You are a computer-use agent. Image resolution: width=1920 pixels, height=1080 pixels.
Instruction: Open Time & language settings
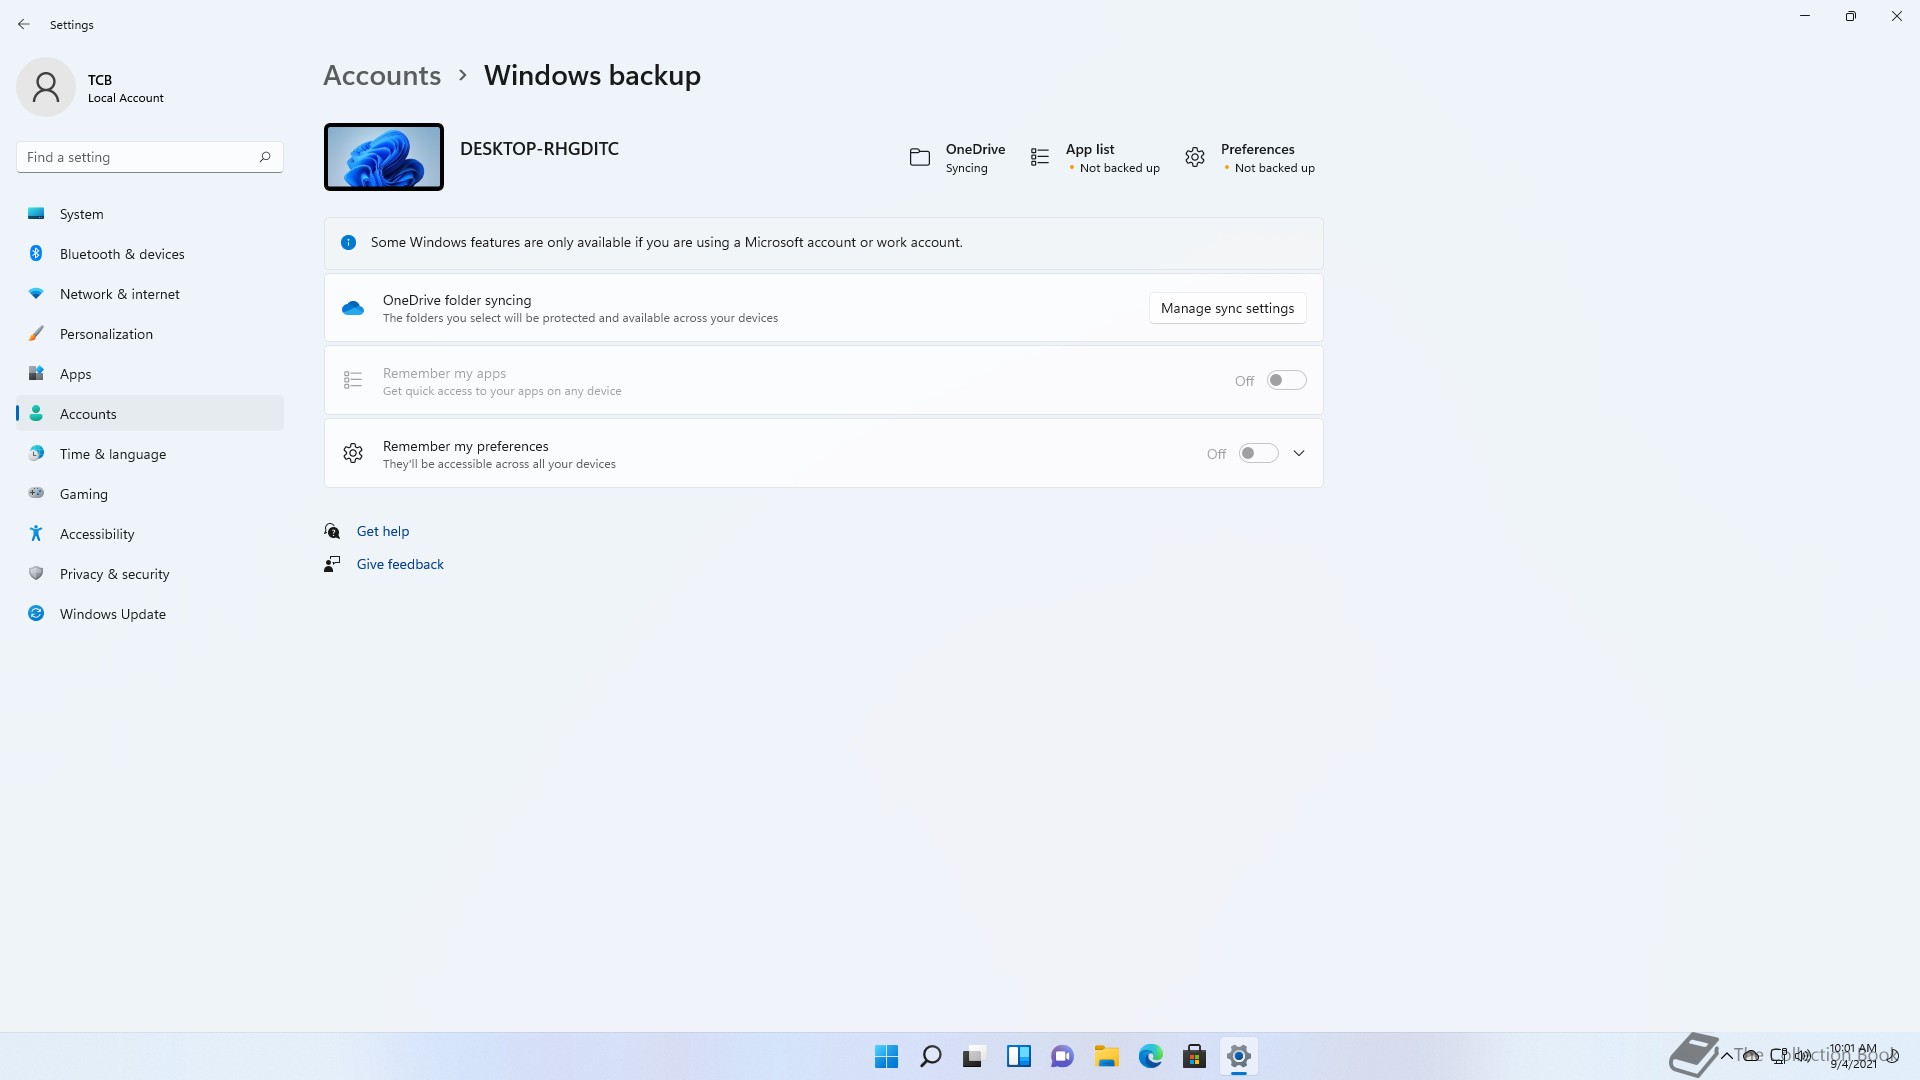click(150, 454)
